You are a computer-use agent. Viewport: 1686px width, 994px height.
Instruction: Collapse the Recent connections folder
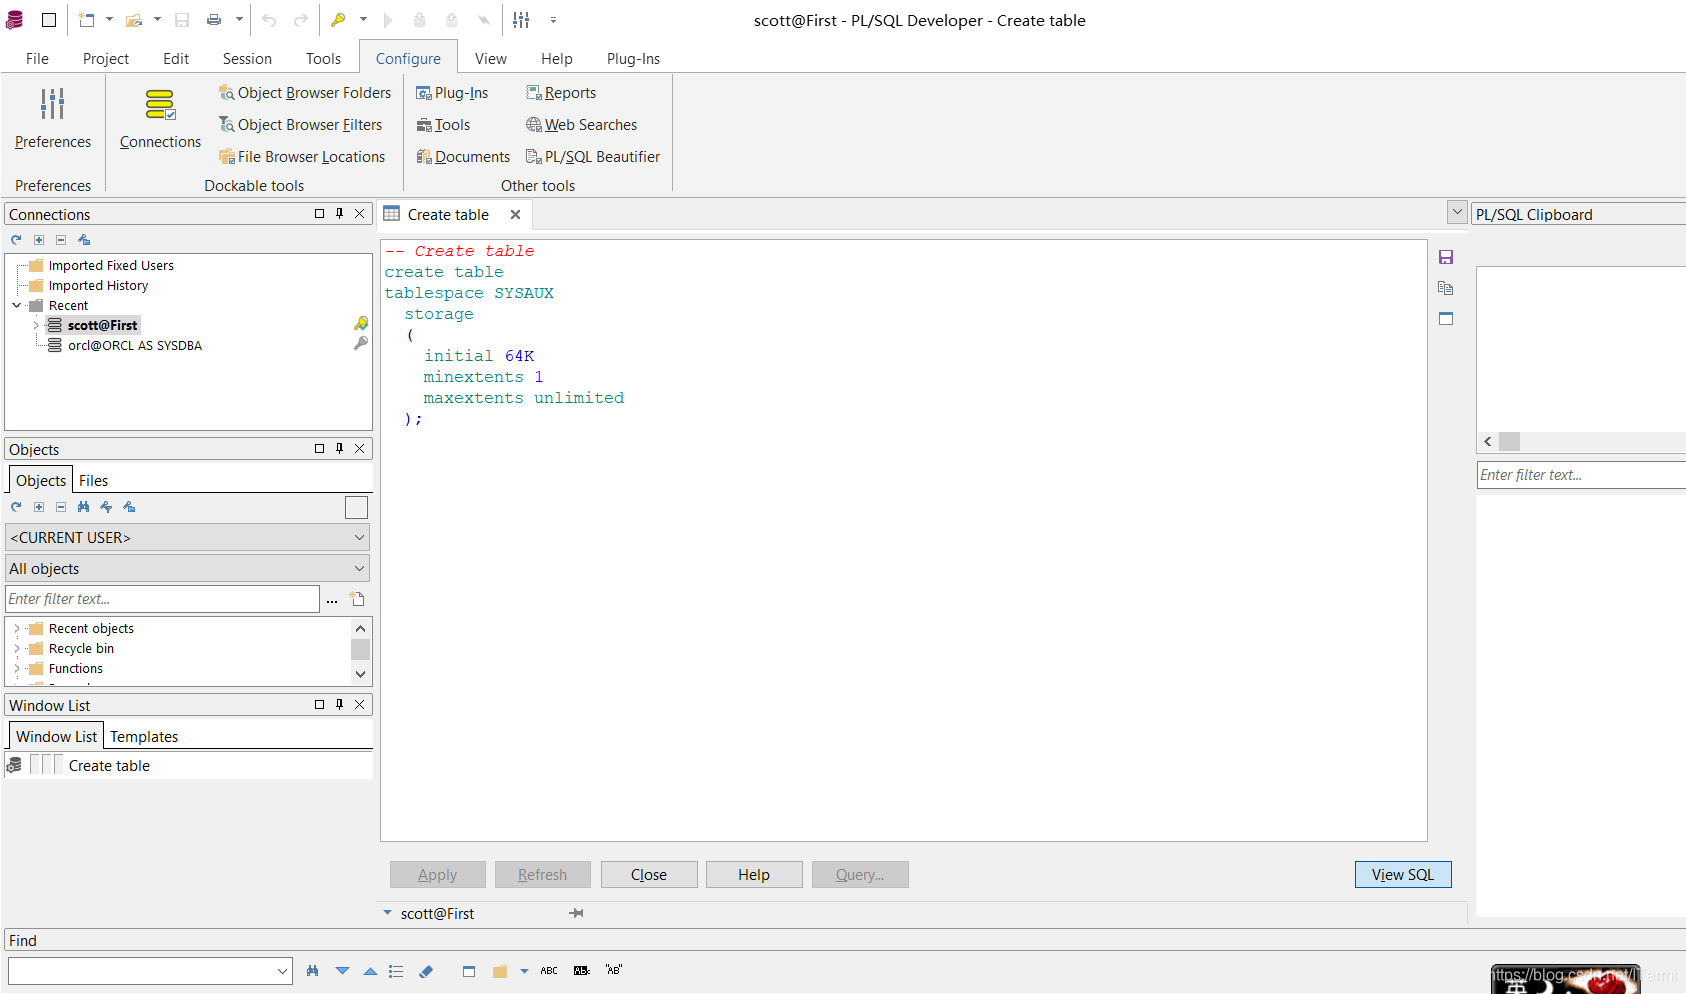[x=17, y=305]
